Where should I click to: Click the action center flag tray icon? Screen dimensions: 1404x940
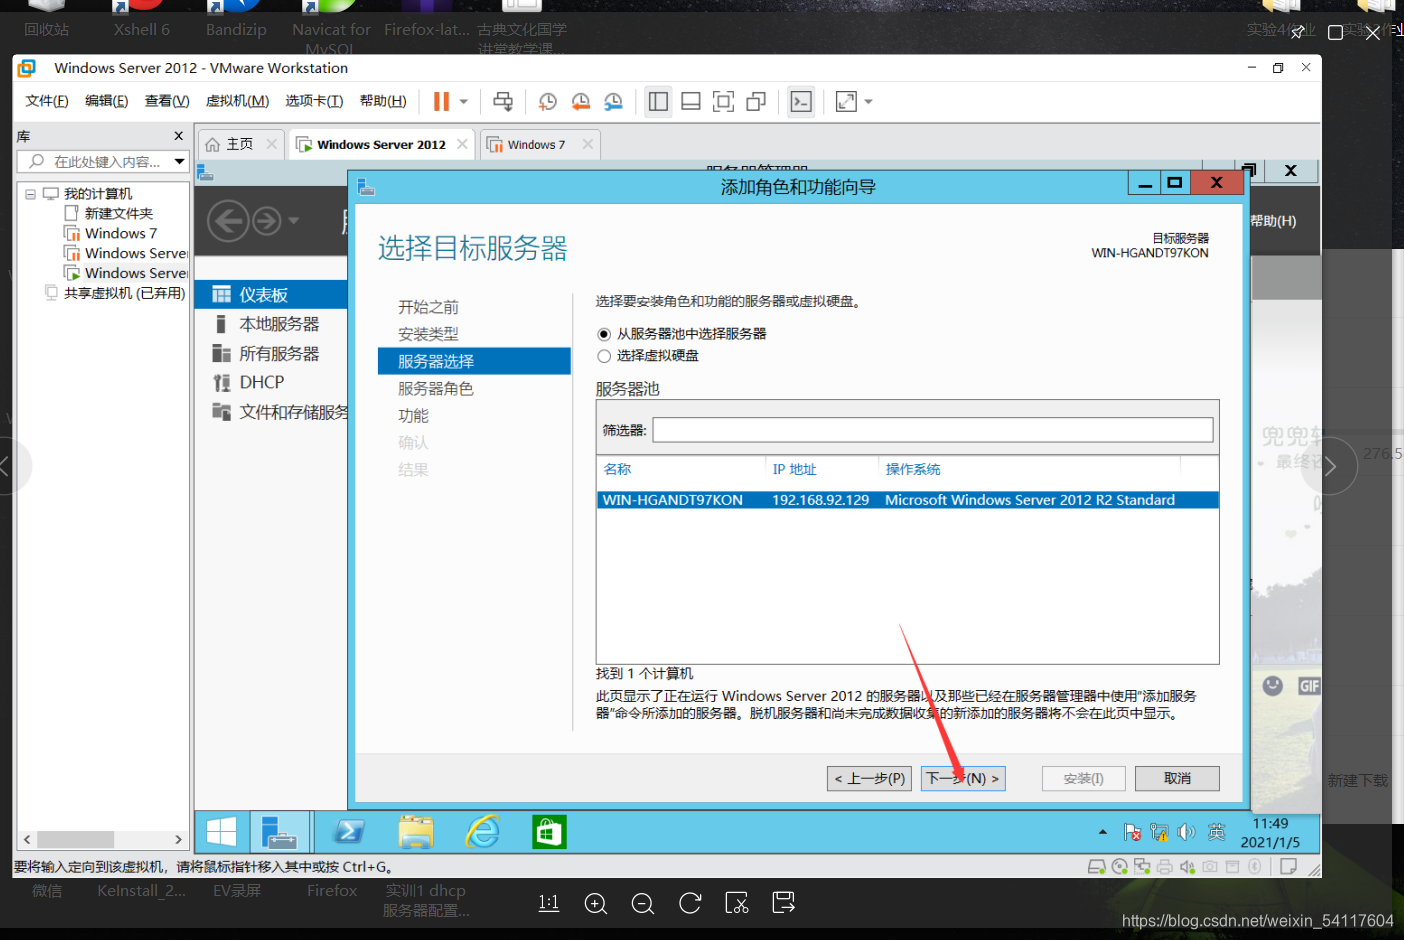(1132, 832)
